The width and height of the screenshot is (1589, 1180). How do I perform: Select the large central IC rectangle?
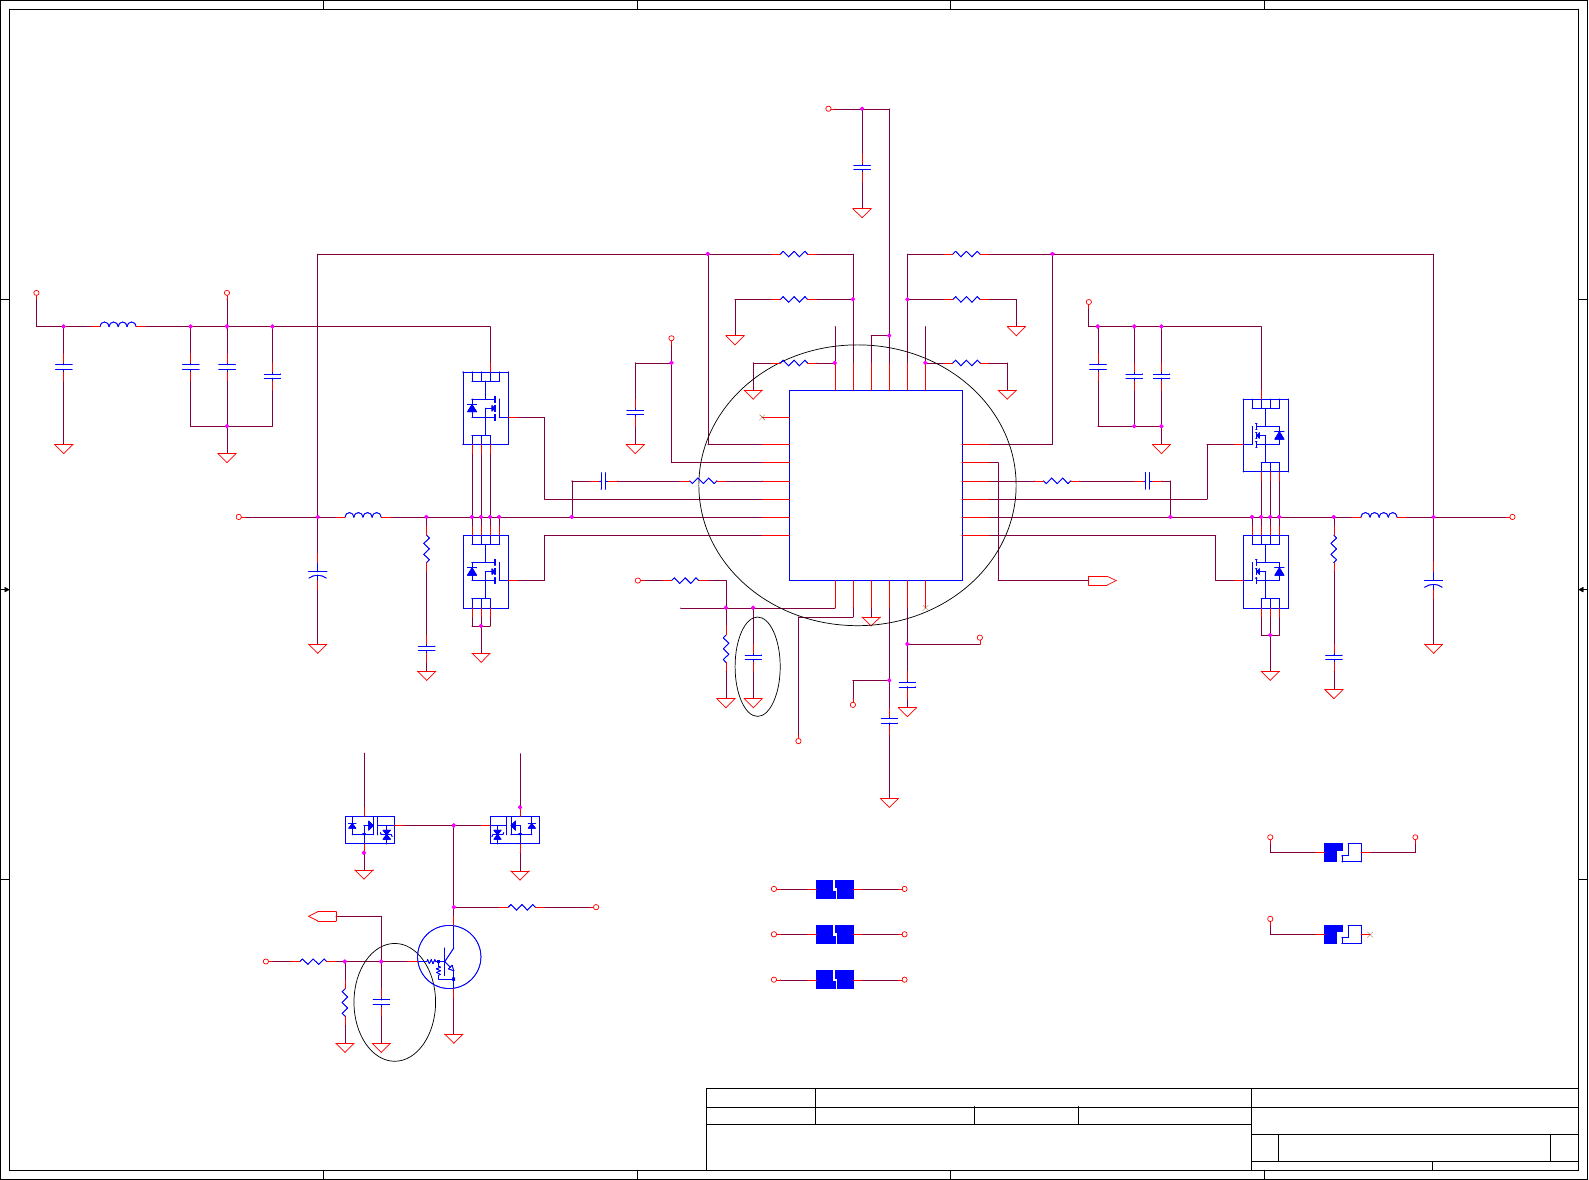click(x=875, y=485)
